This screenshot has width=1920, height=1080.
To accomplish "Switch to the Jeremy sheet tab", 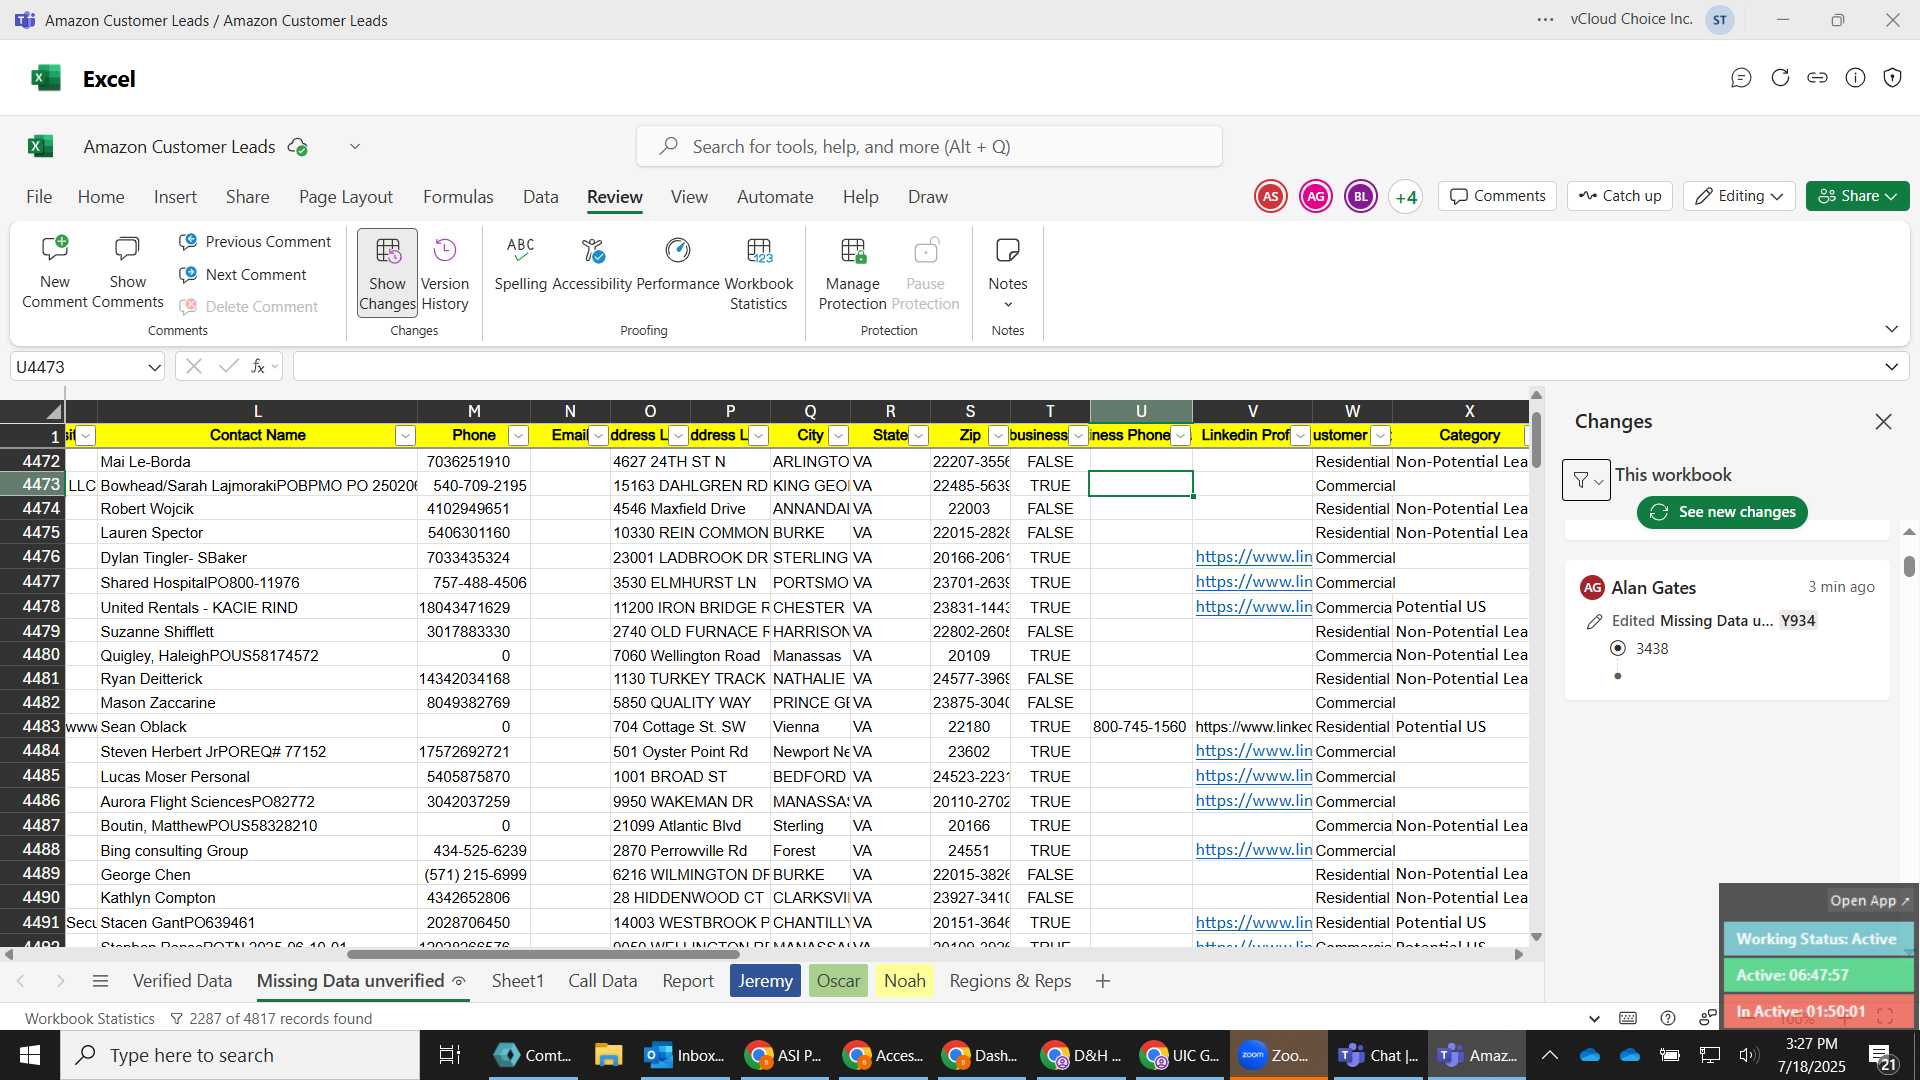I will (765, 981).
